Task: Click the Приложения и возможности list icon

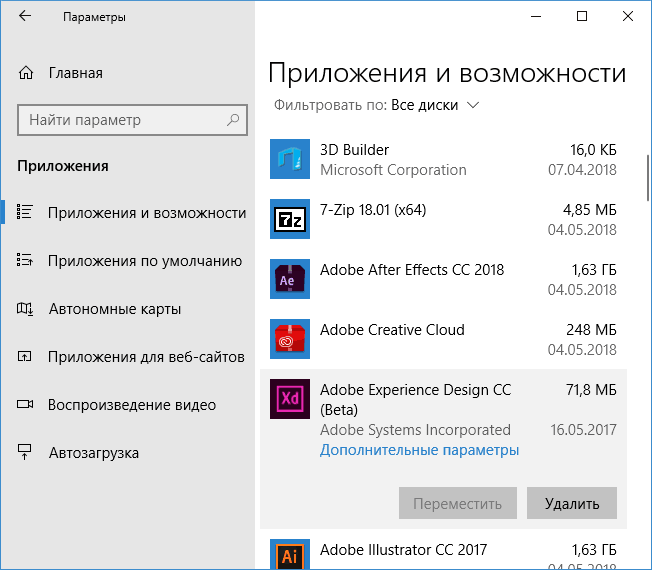Action: (25, 212)
